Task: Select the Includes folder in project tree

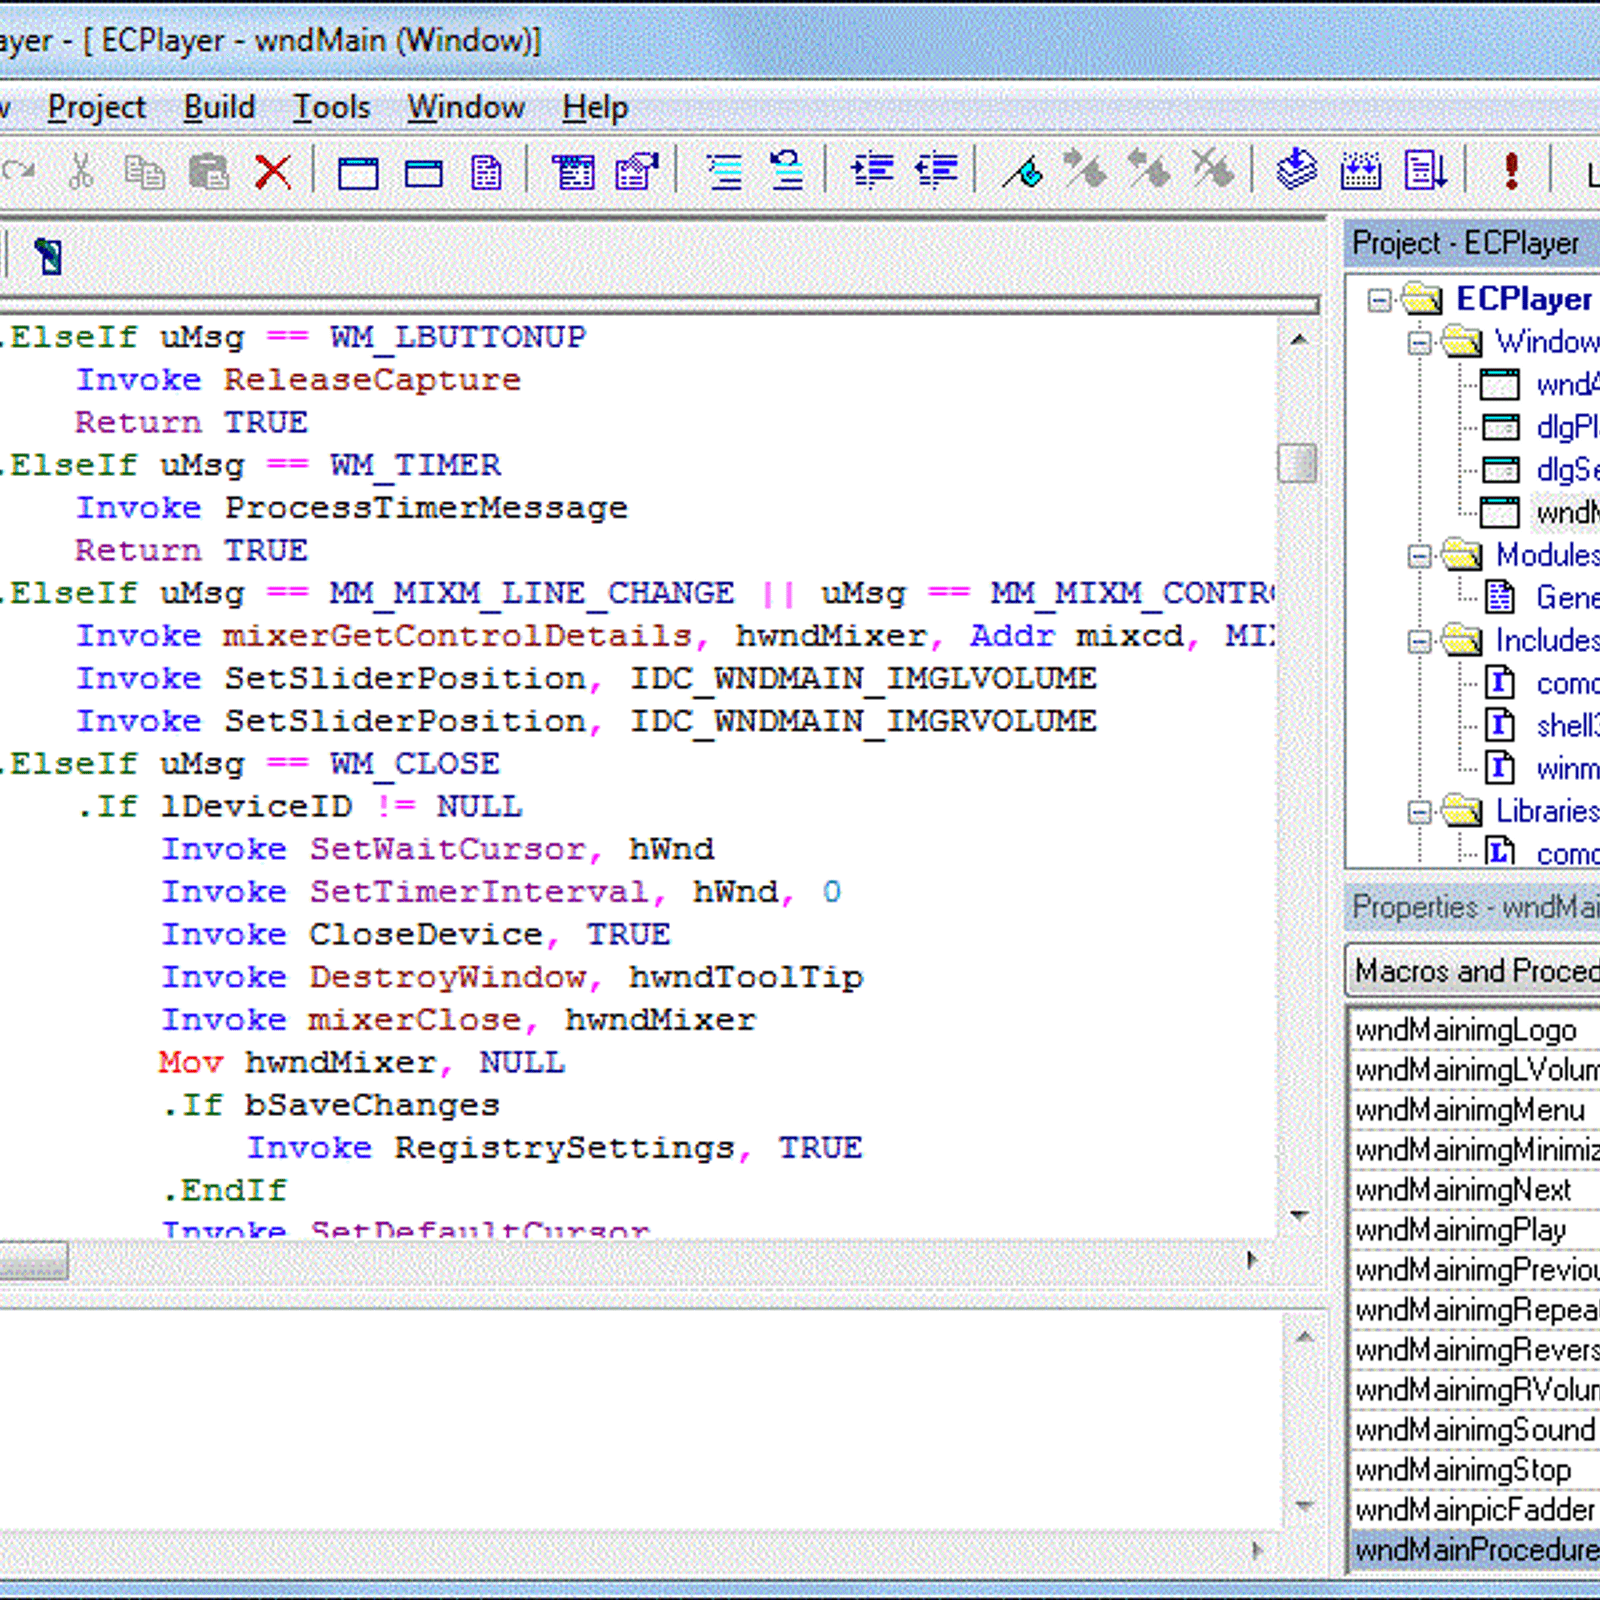Action: 1547,640
